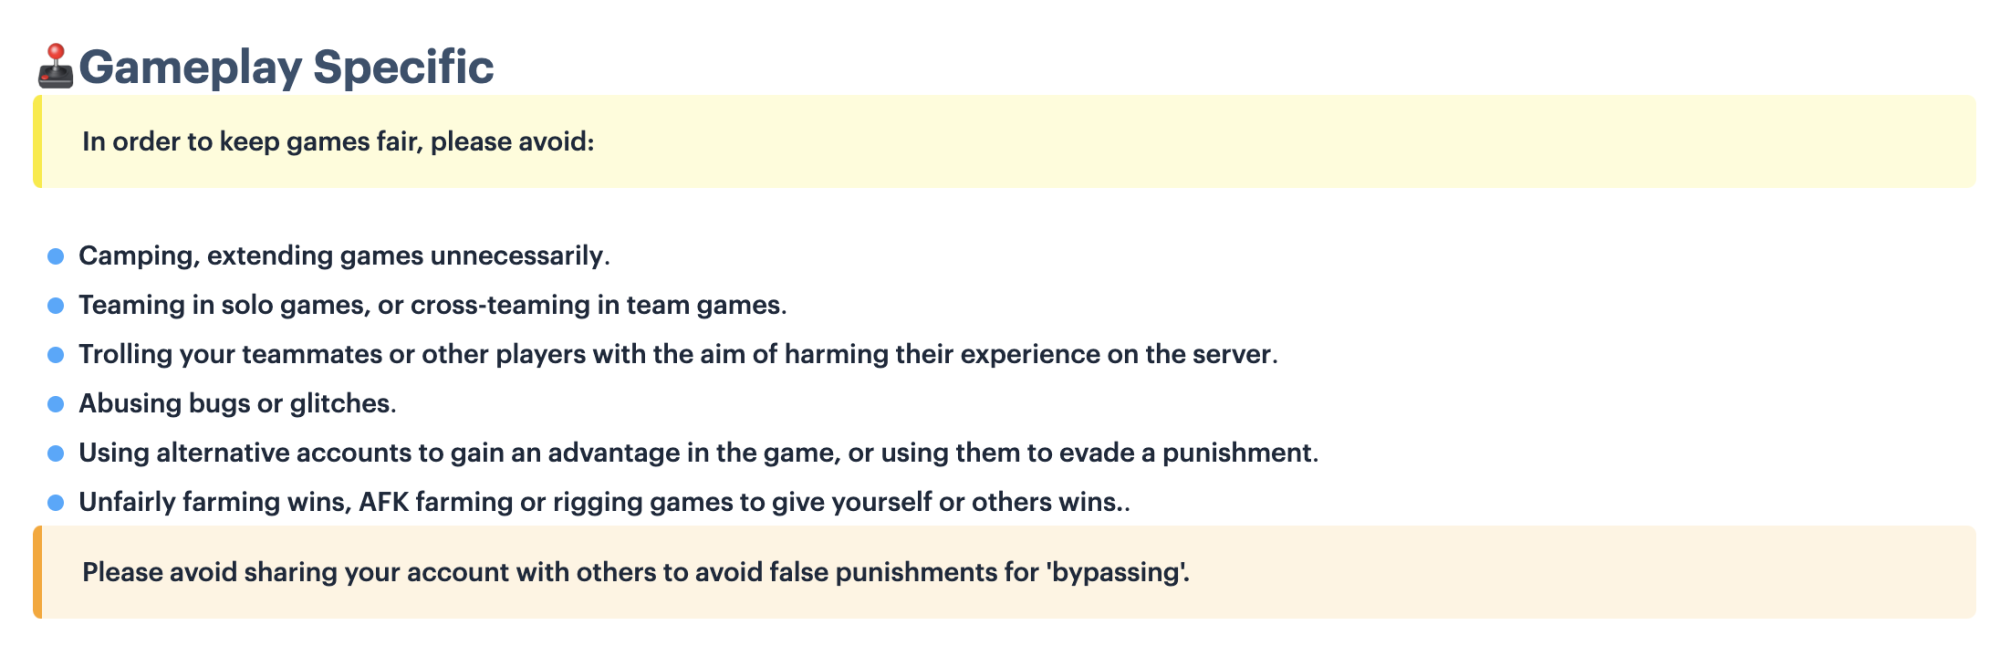Screen dimensions: 2000x646
Task: Click the bullet beside Unfairly farming wins rule
Action: tap(56, 502)
